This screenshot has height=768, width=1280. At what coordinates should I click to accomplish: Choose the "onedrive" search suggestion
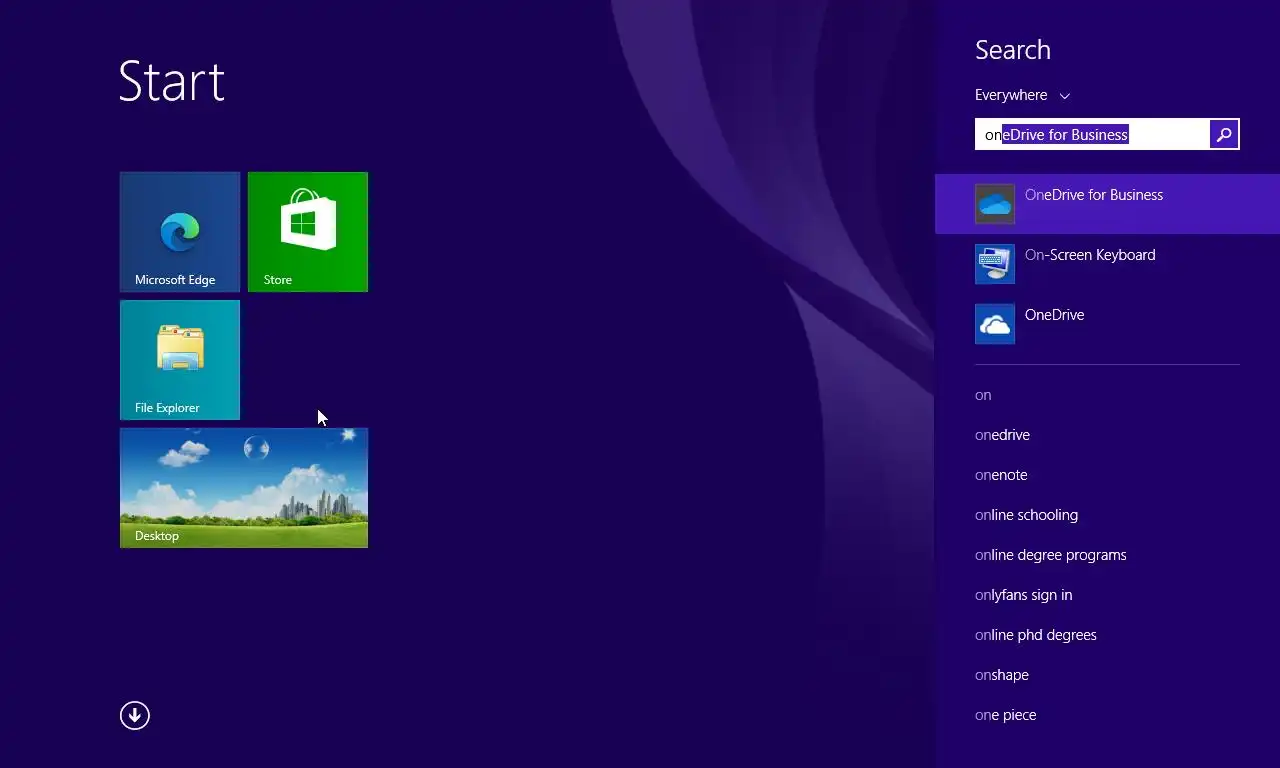(x=1002, y=435)
